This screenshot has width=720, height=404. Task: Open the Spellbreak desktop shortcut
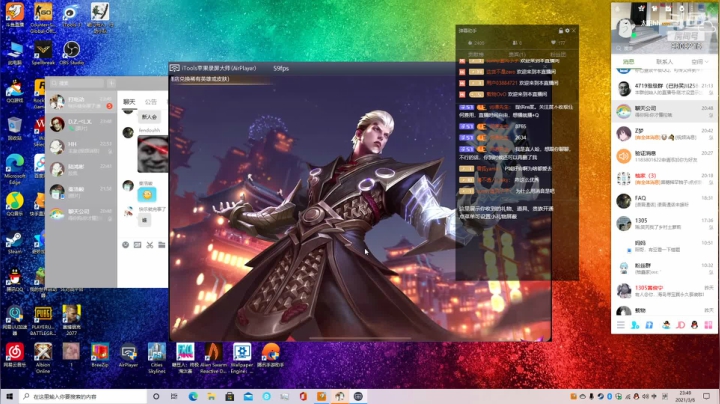pos(43,53)
